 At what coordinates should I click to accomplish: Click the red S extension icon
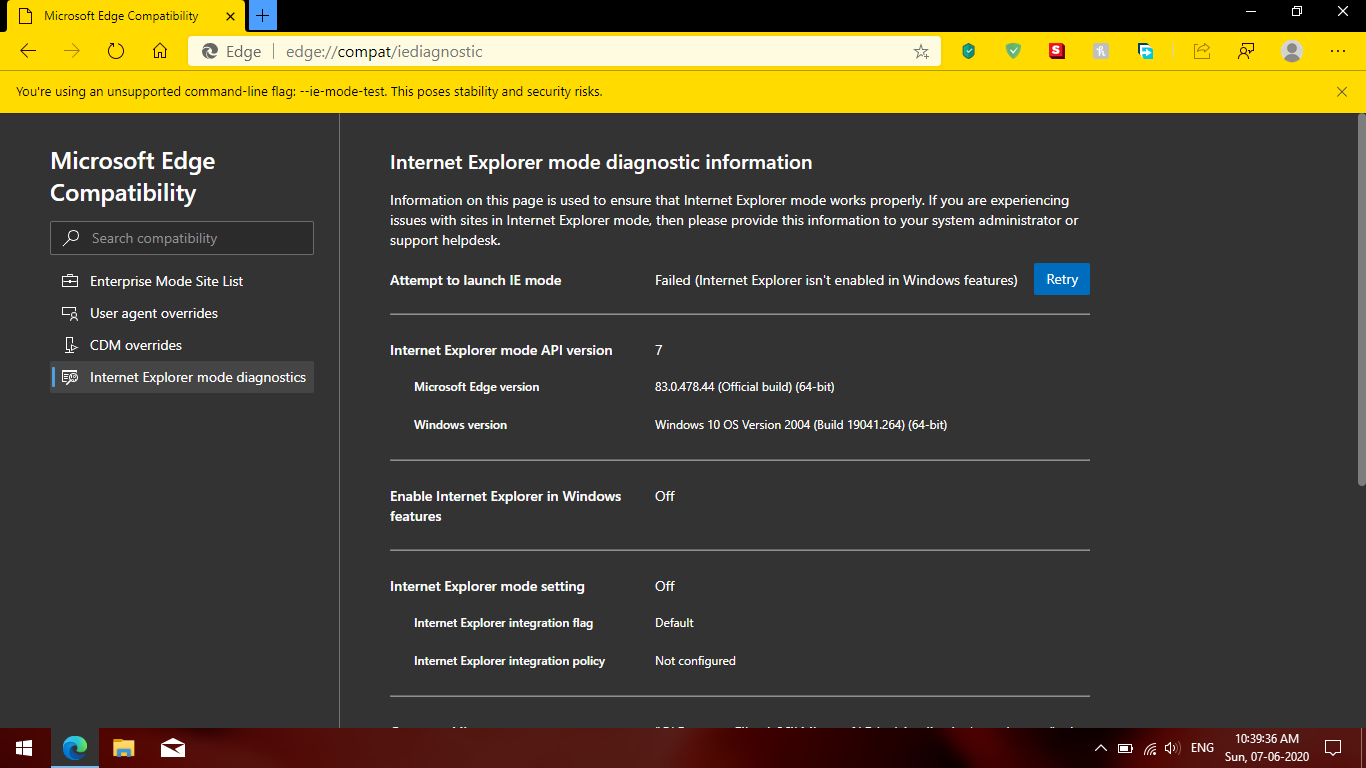tap(1057, 52)
